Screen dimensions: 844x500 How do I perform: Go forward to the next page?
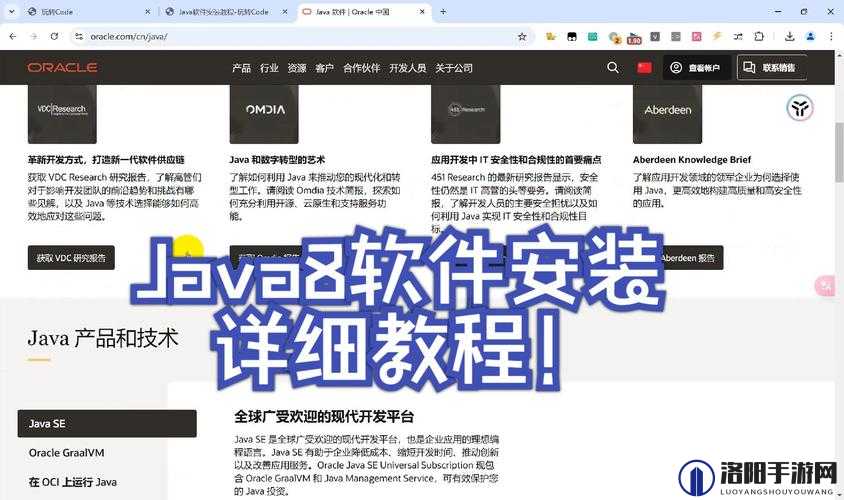pos(34,37)
